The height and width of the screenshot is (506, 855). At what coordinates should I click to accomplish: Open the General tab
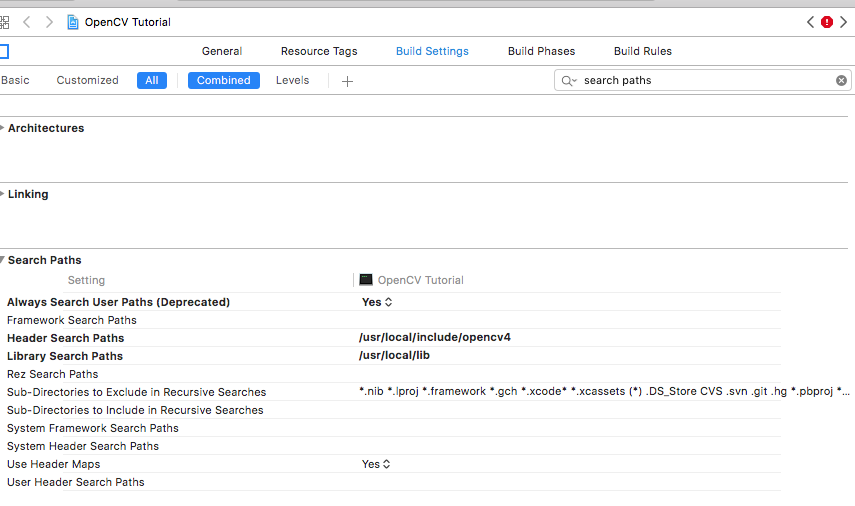[x=222, y=51]
